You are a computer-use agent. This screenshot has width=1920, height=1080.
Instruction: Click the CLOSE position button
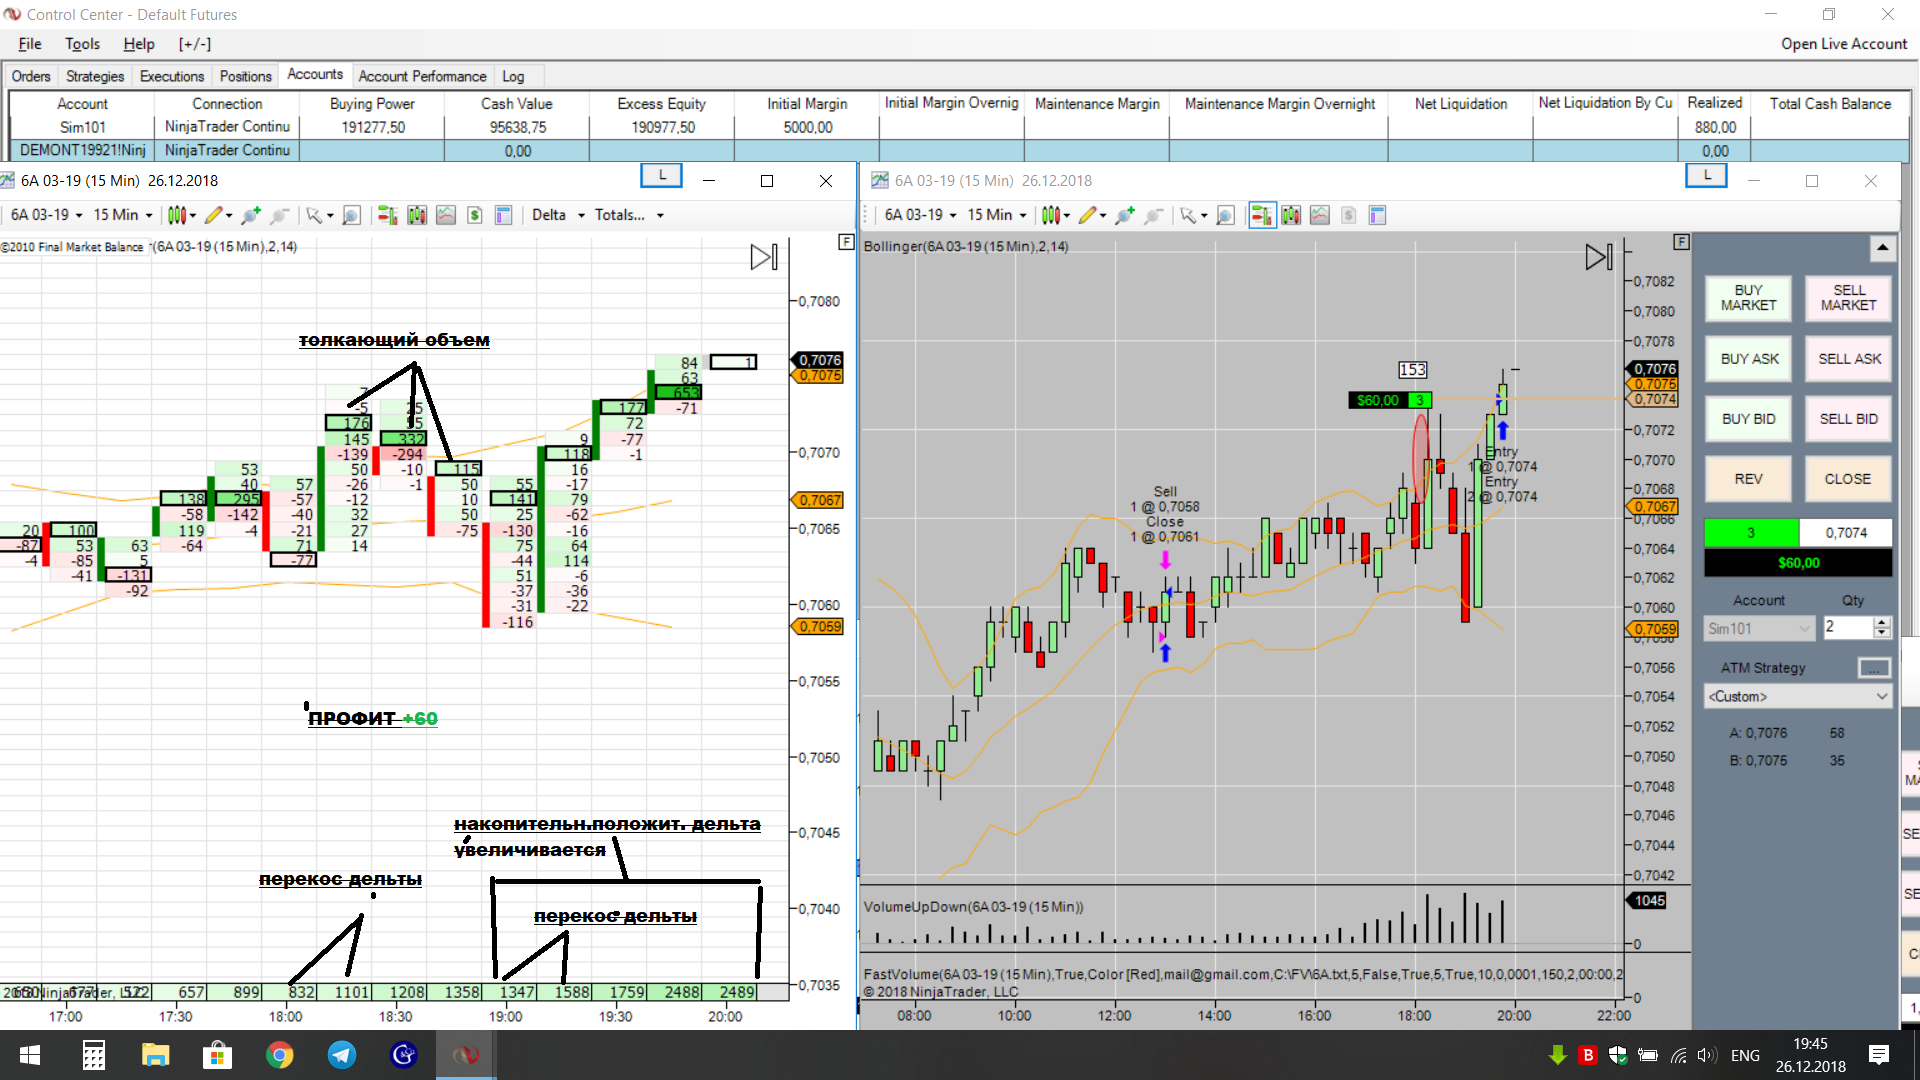[1847, 479]
